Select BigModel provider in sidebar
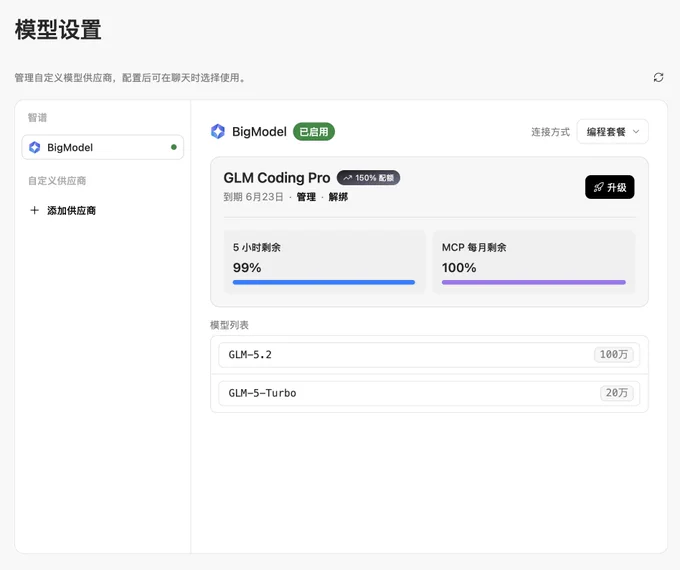Screen dimensions: 680x570 103,147
